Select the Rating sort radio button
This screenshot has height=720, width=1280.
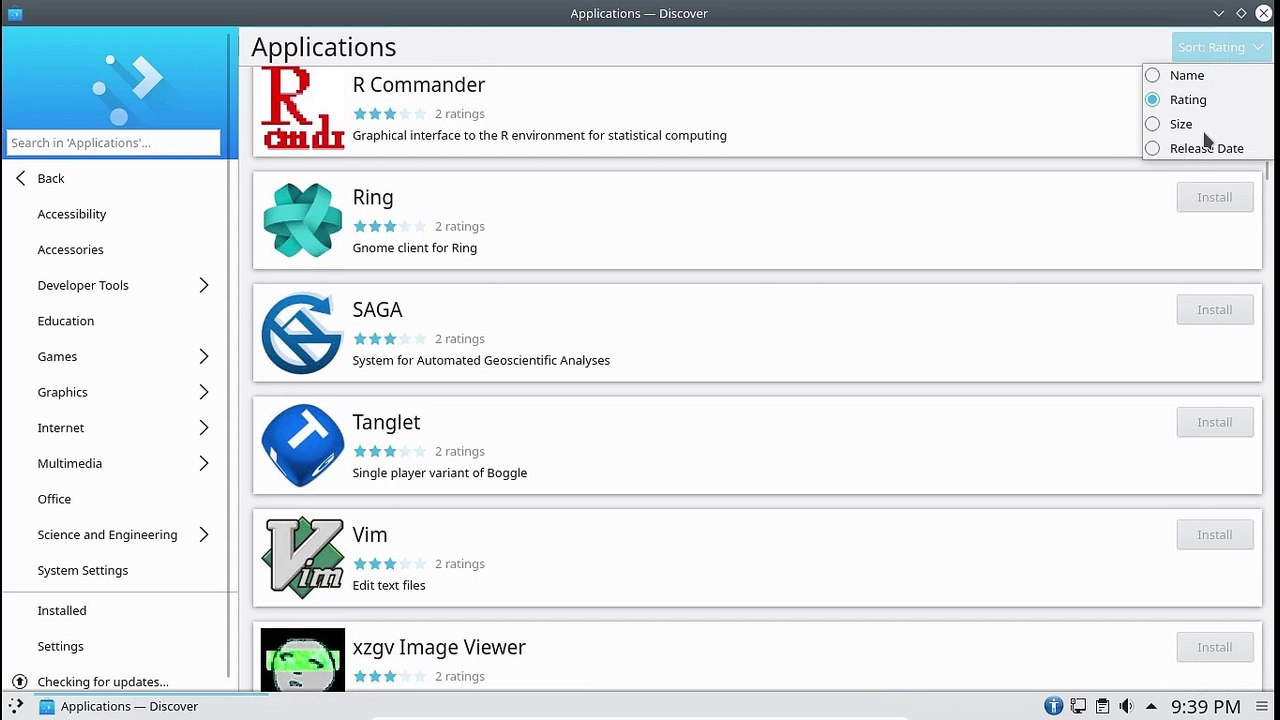point(1153,100)
